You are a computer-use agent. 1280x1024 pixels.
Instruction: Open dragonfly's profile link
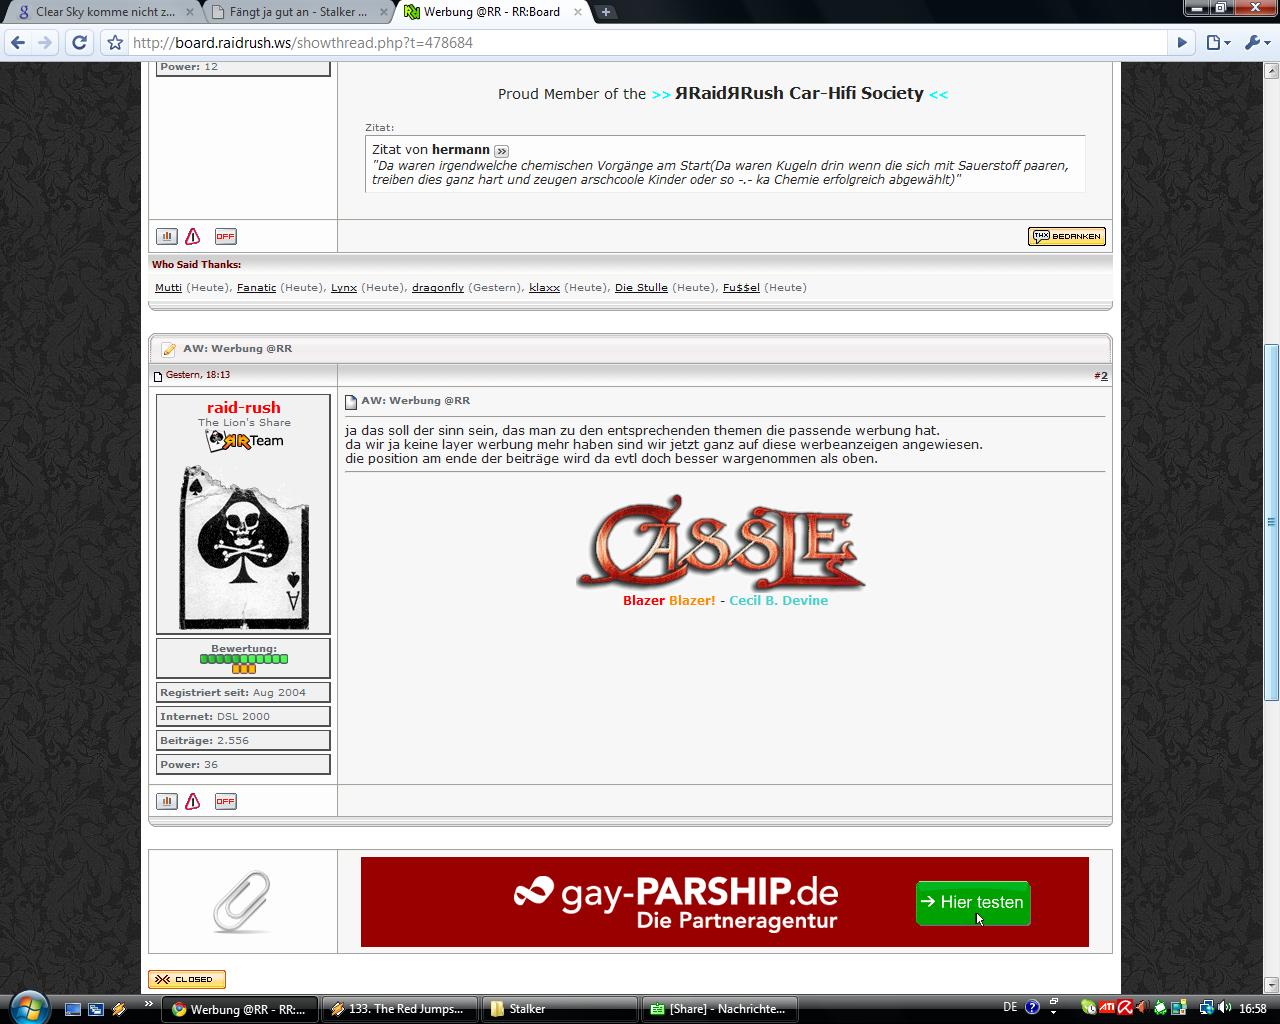[x=438, y=287]
